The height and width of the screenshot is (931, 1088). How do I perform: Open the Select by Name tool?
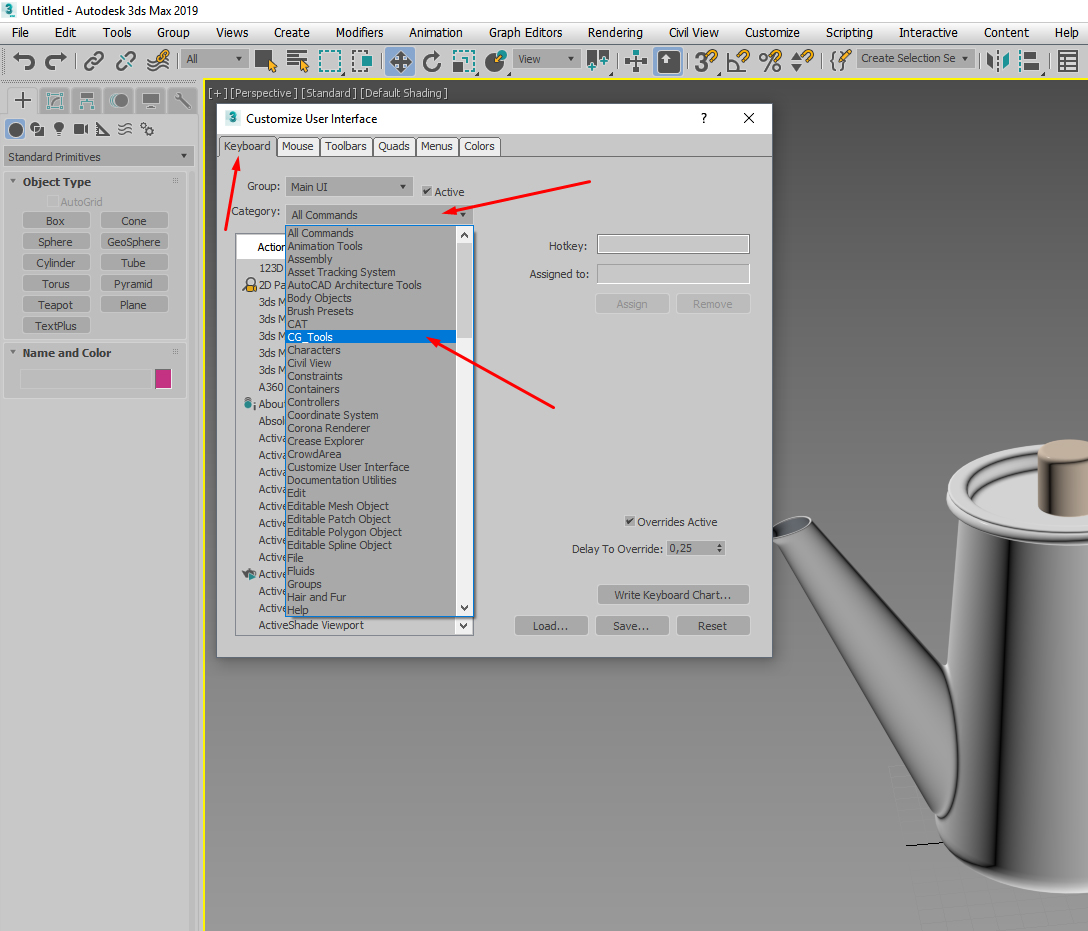pyautogui.click(x=298, y=61)
